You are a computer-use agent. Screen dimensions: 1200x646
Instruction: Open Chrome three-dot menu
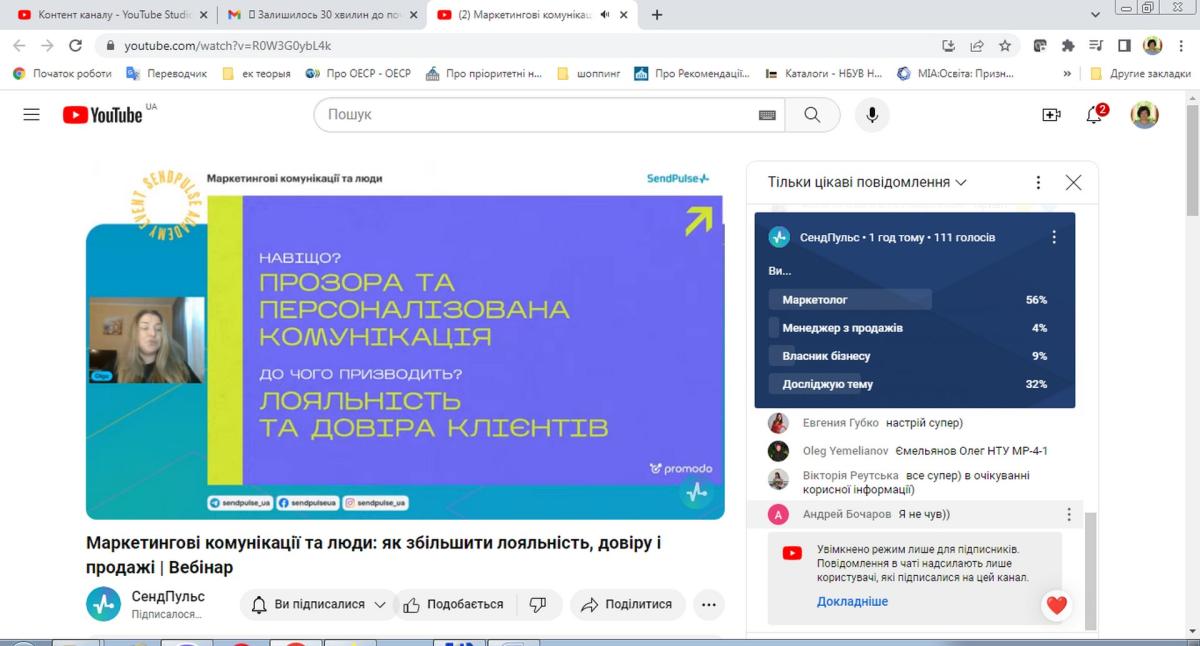click(1181, 45)
